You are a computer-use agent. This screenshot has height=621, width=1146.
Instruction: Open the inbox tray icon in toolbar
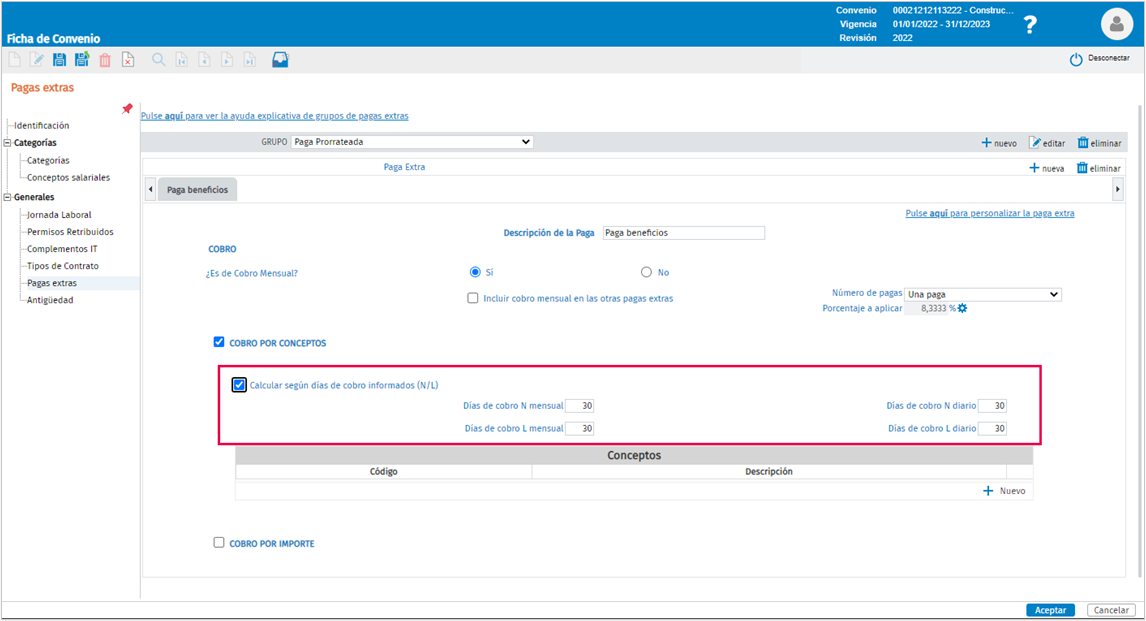(x=281, y=60)
